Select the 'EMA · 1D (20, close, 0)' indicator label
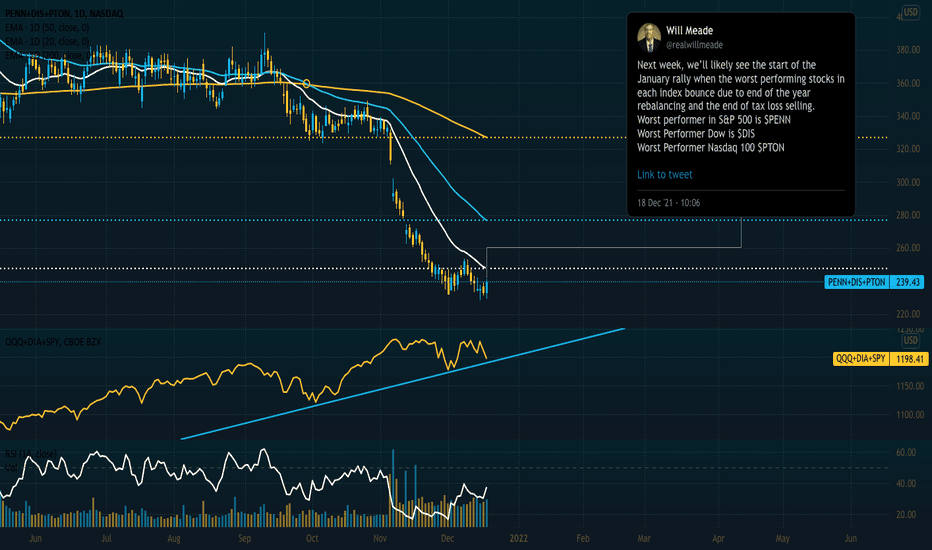932x550 pixels. 48,41
